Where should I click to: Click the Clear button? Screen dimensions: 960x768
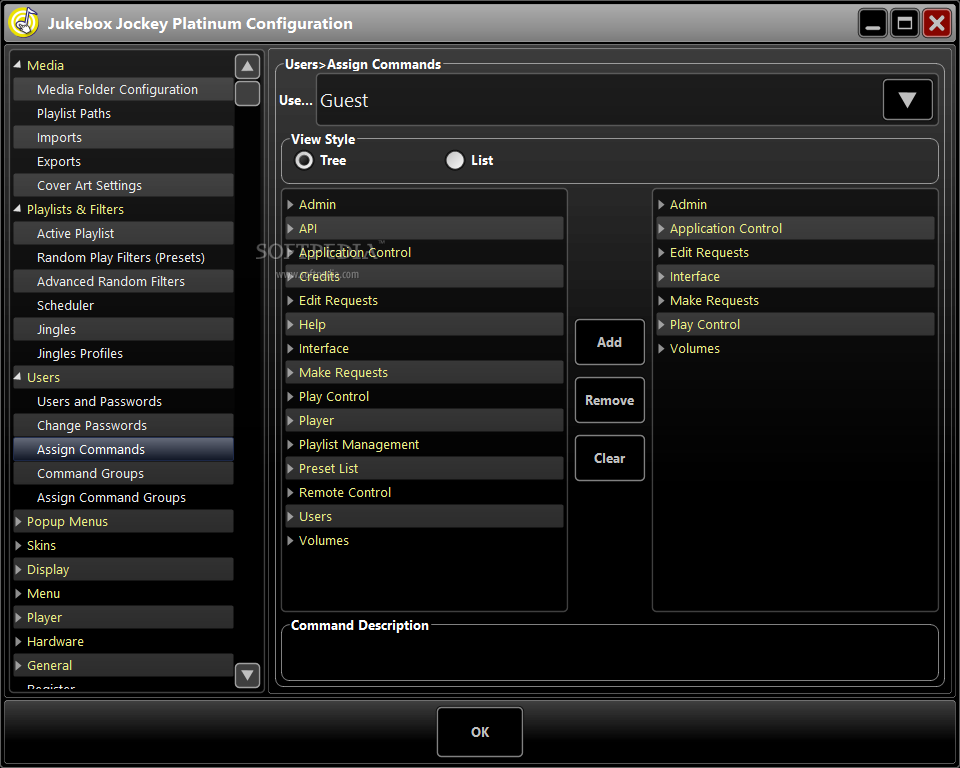tap(609, 458)
